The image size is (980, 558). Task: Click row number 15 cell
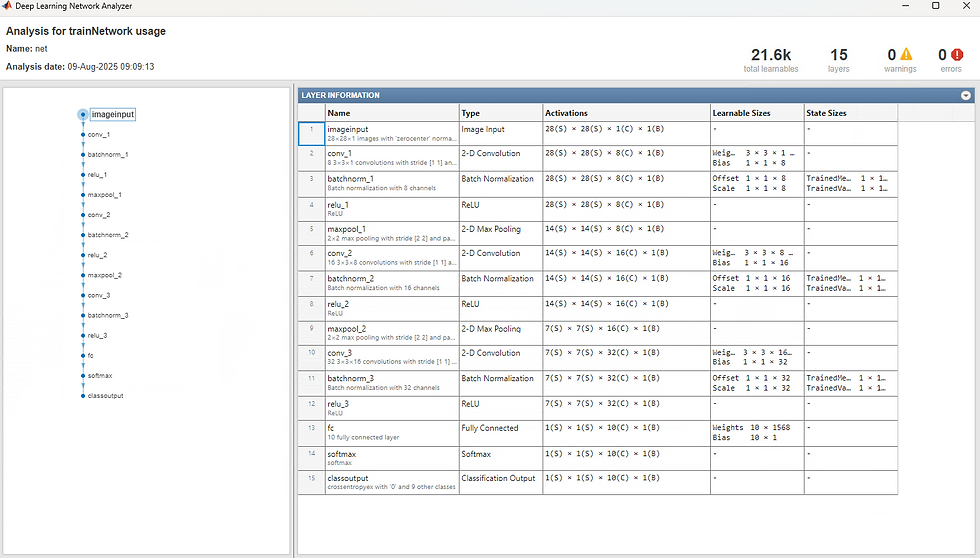311,482
